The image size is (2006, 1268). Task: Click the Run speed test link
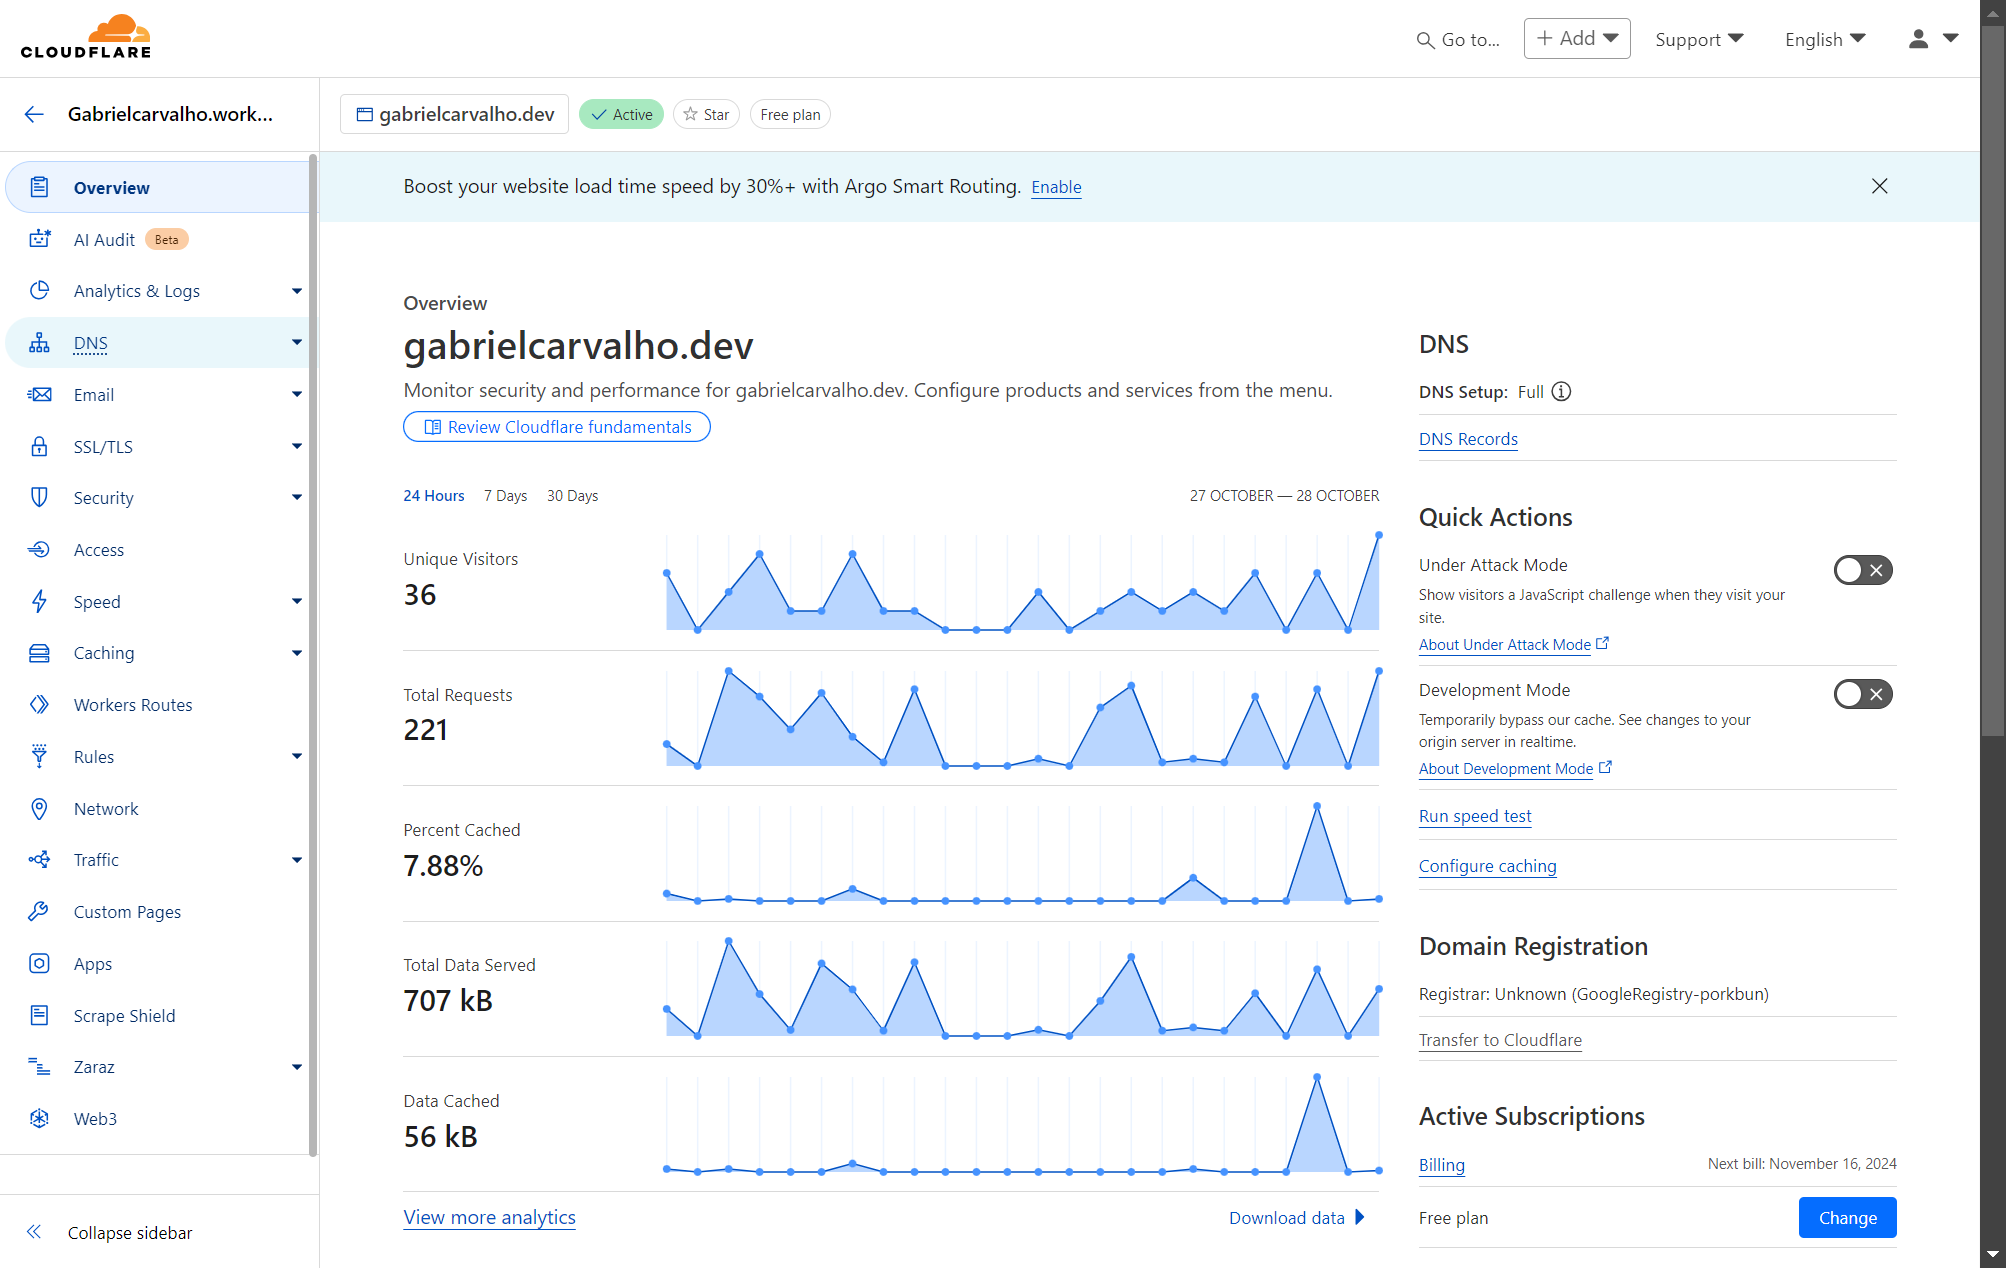[1475, 816]
